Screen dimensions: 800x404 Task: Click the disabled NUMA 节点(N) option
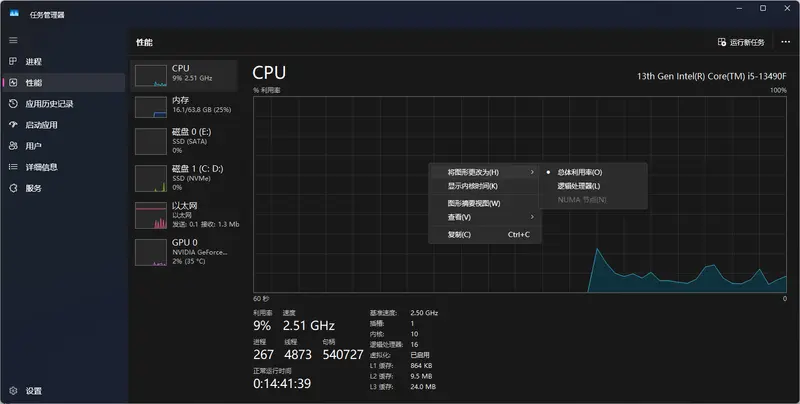point(593,200)
